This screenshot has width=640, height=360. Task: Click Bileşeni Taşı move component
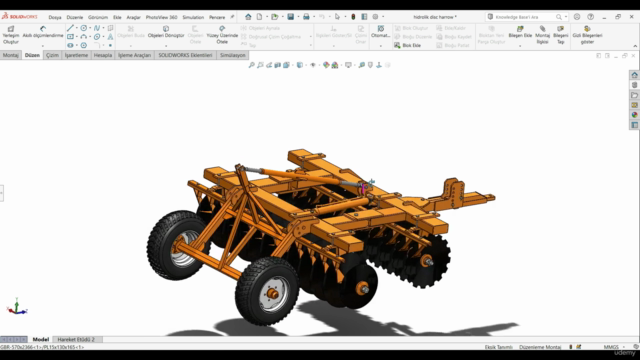561,35
